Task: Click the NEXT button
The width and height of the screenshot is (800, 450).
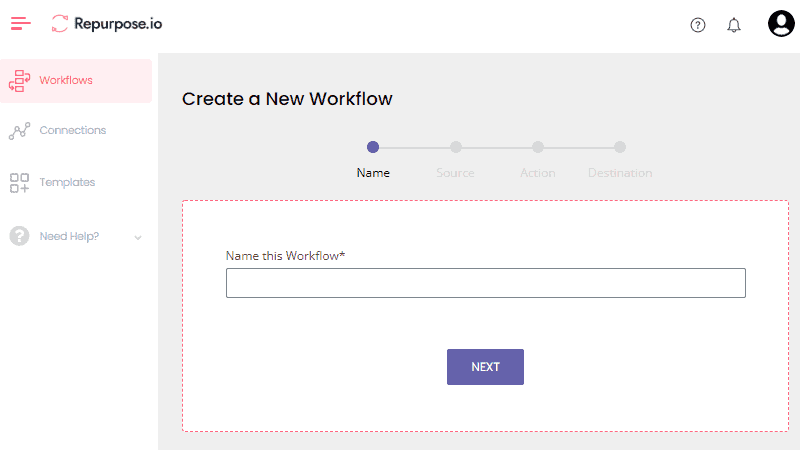Action: (x=485, y=367)
